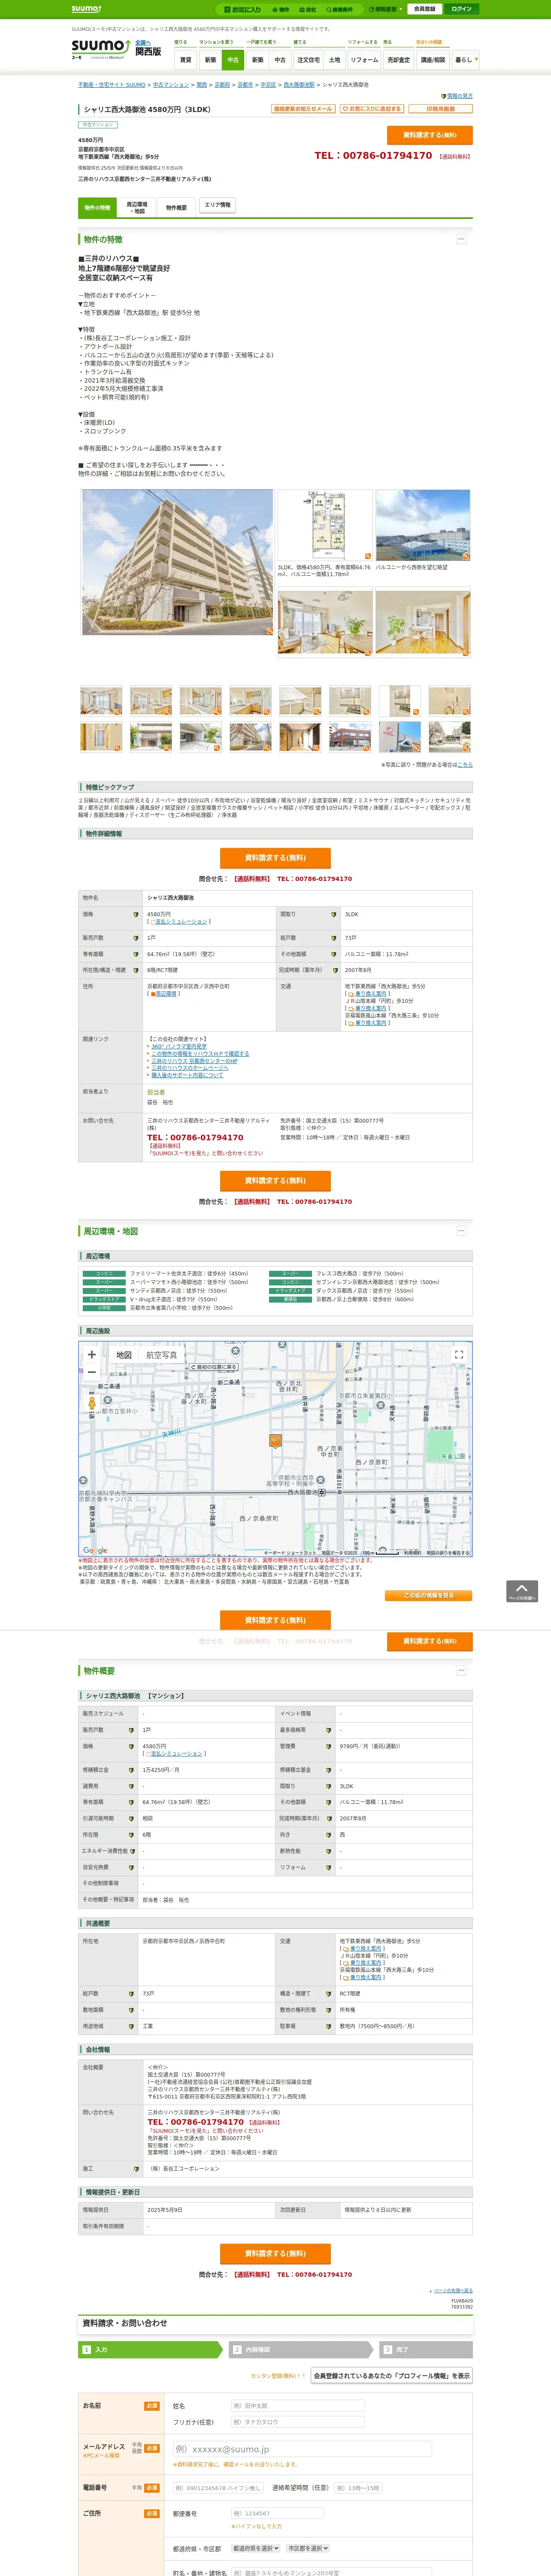
Task: Click the help icon beside 所在階/構造・階建
Action: point(136,970)
